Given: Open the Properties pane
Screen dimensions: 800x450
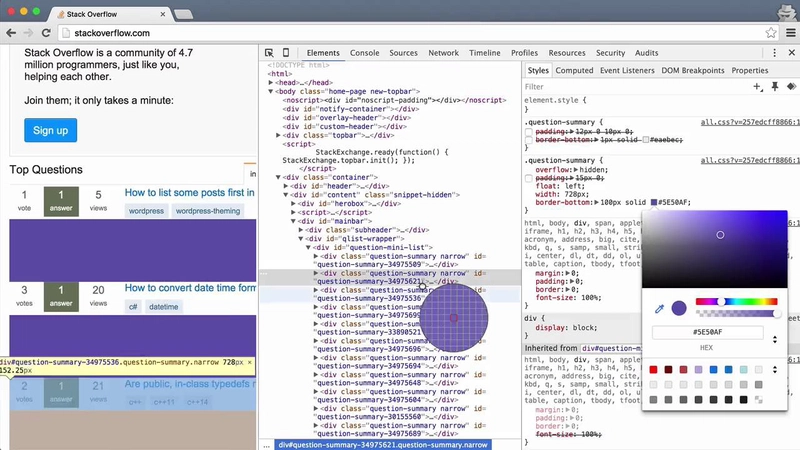Looking at the screenshot, I should 749,70.
